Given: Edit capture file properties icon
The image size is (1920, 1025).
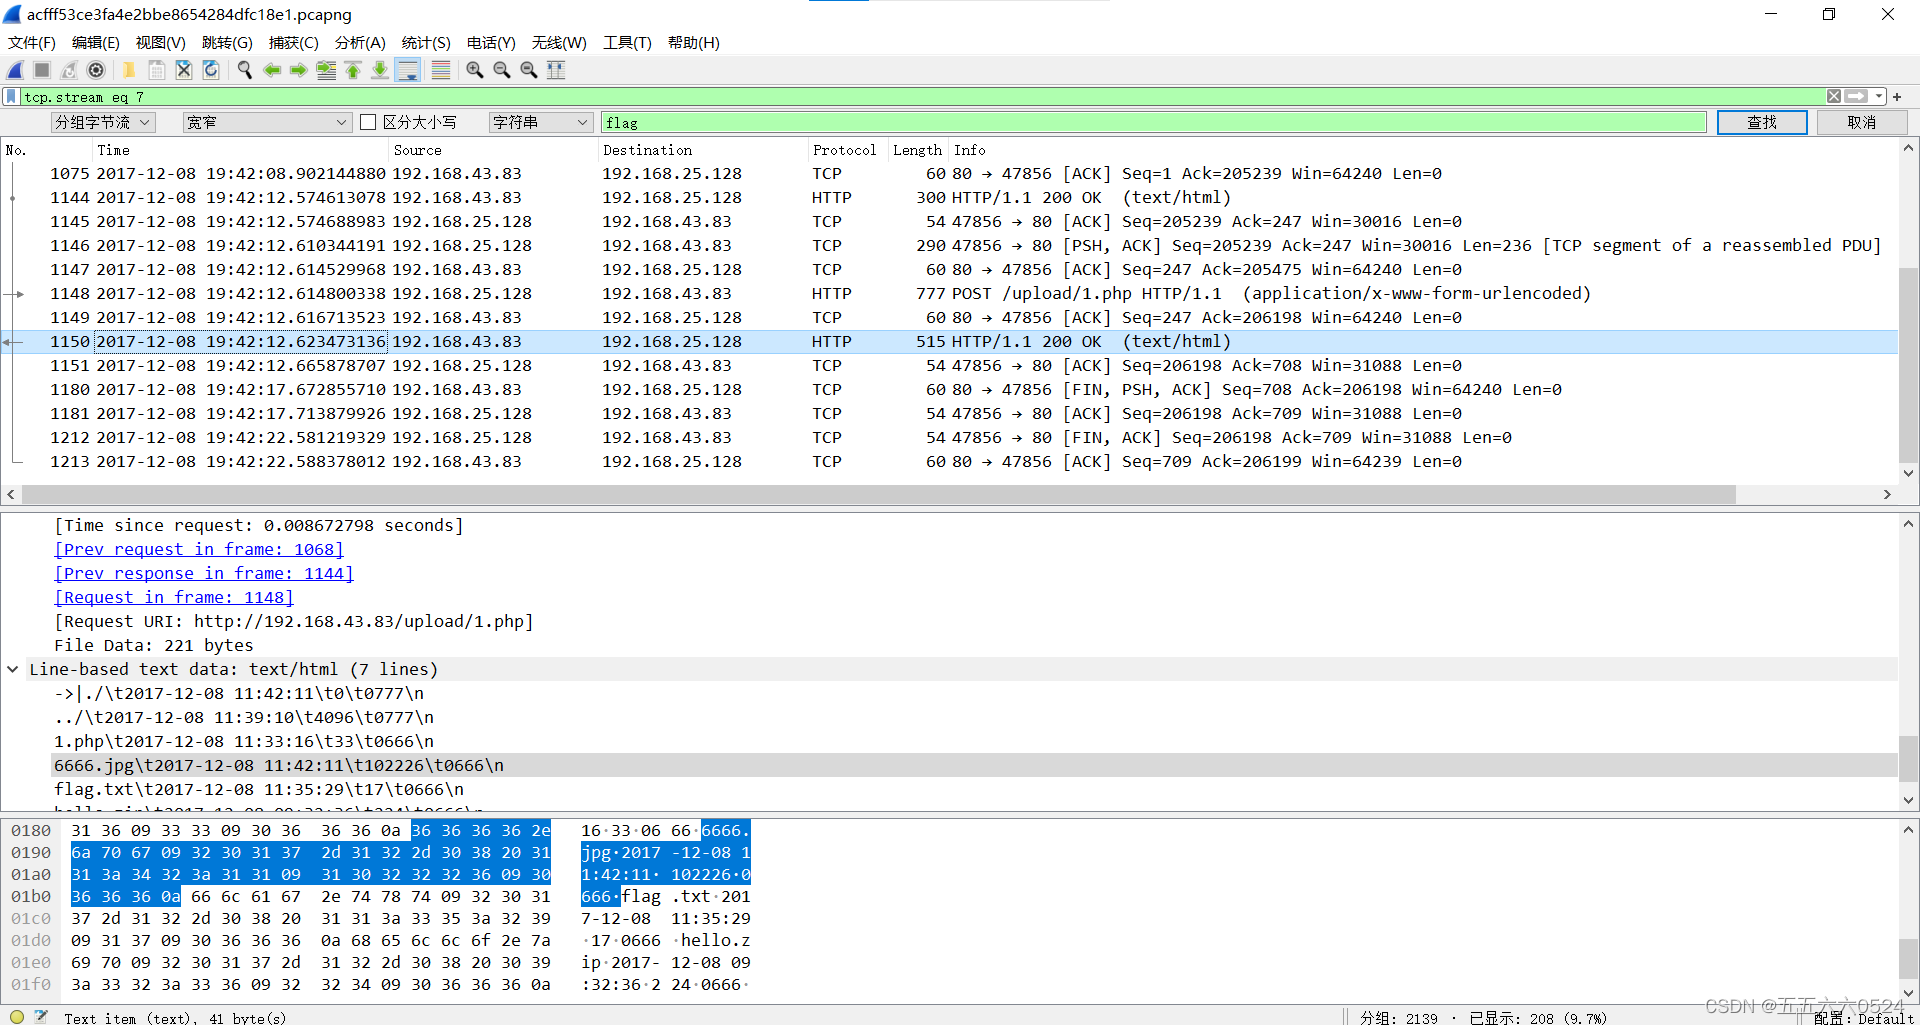Looking at the screenshot, I should click(41, 1017).
